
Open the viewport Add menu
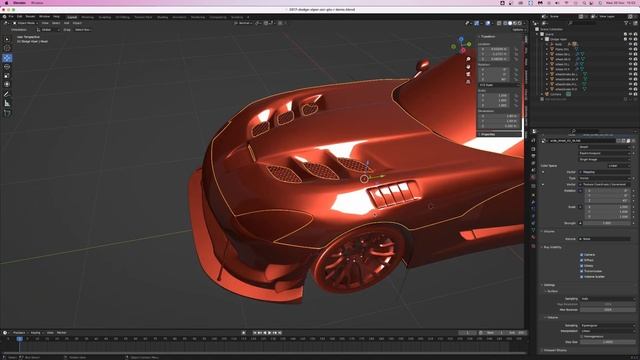(x=67, y=23)
